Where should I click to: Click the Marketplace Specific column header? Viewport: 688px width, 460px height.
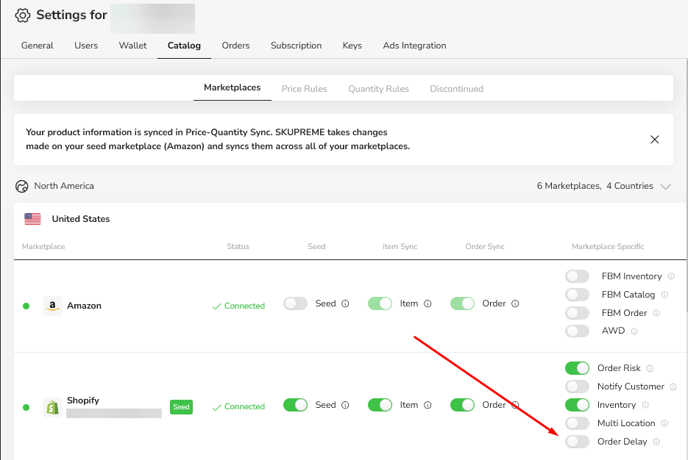point(608,247)
